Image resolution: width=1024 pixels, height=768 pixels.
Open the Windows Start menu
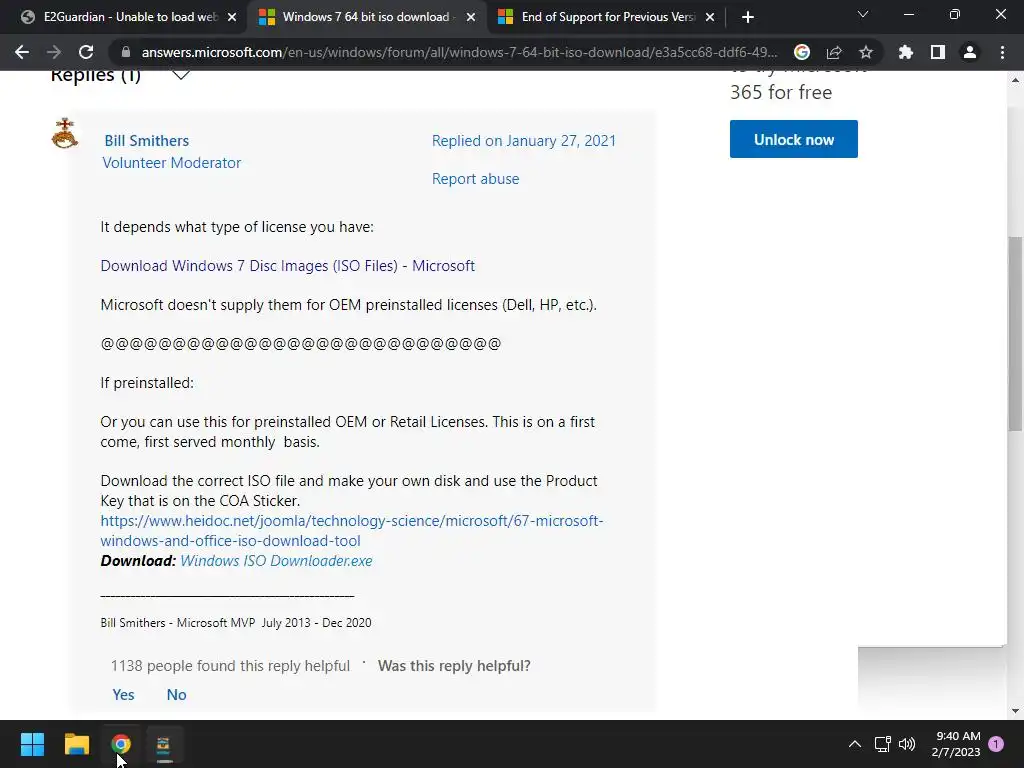[32, 744]
